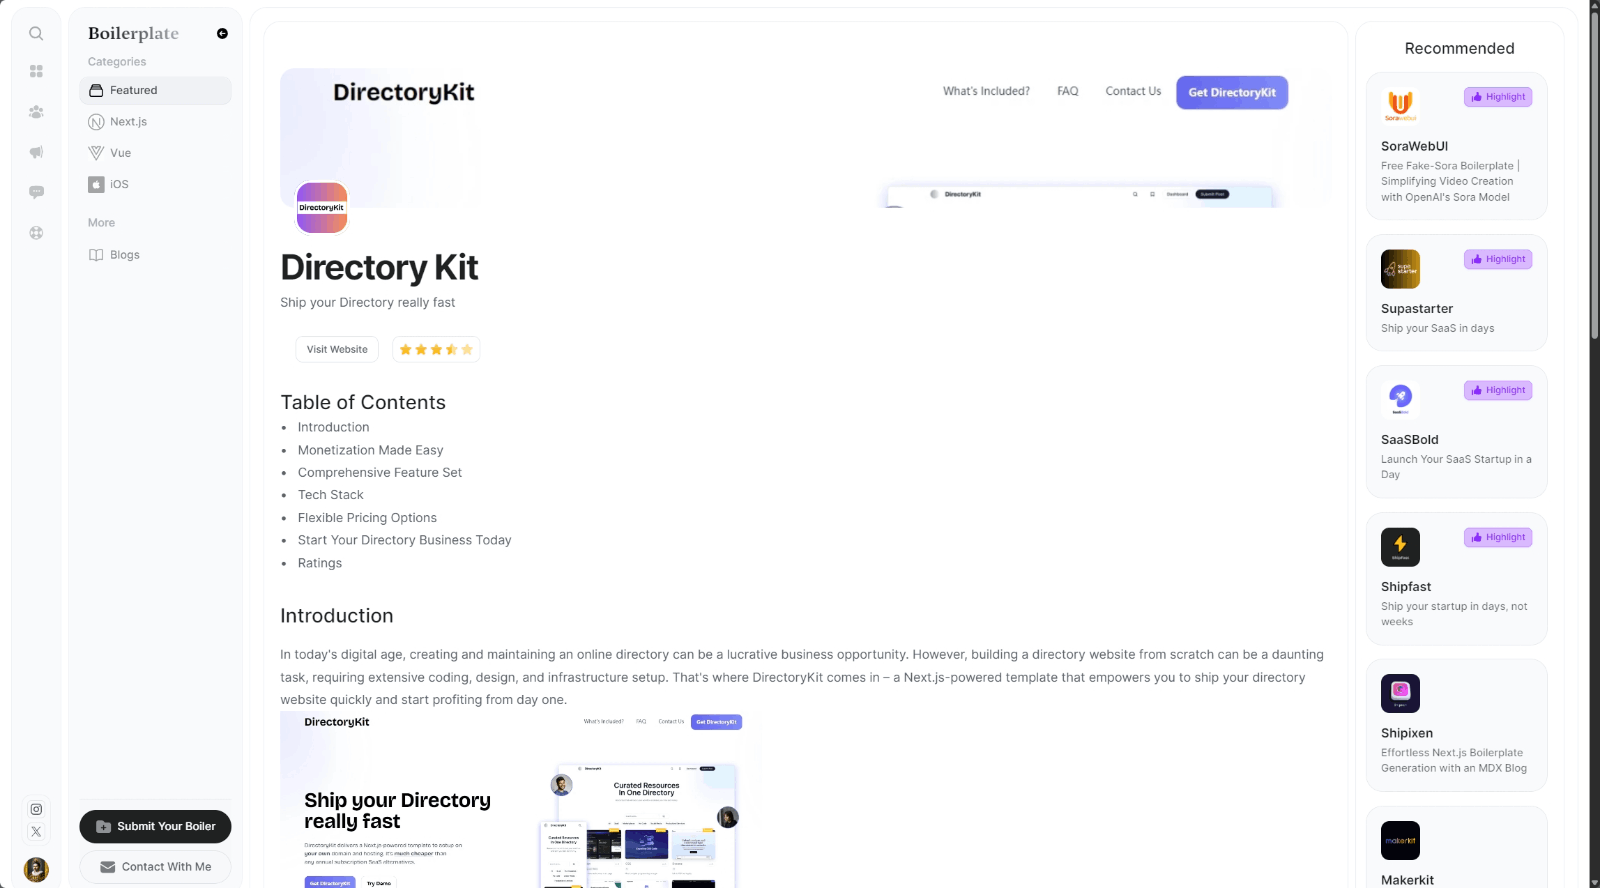Click Highlight badge on Shipfast card
This screenshot has height=888, width=1600.
[1498, 537]
